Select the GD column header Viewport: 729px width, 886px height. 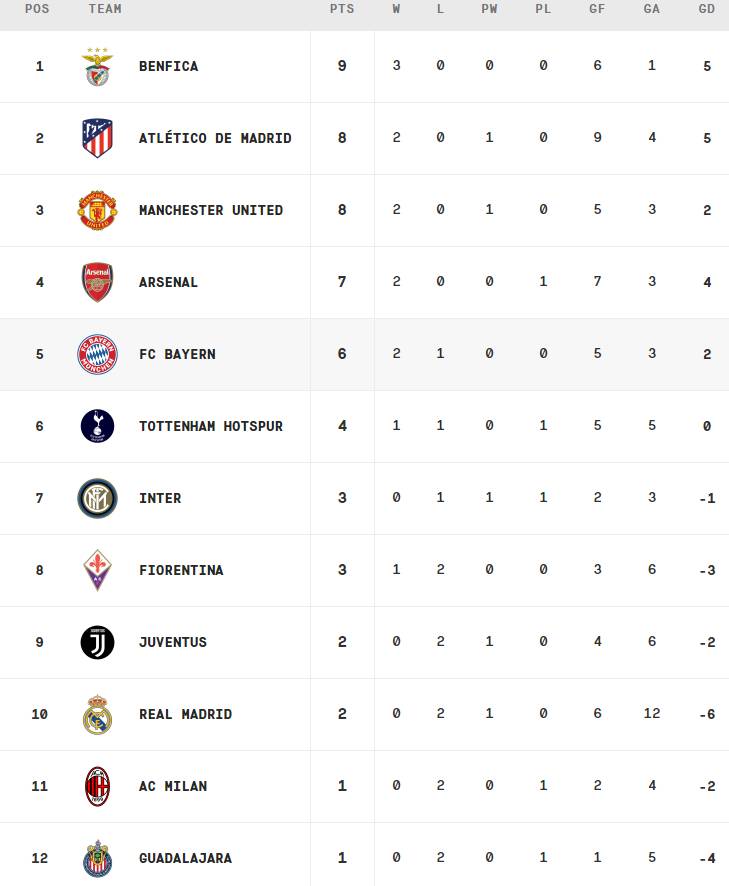pos(706,8)
